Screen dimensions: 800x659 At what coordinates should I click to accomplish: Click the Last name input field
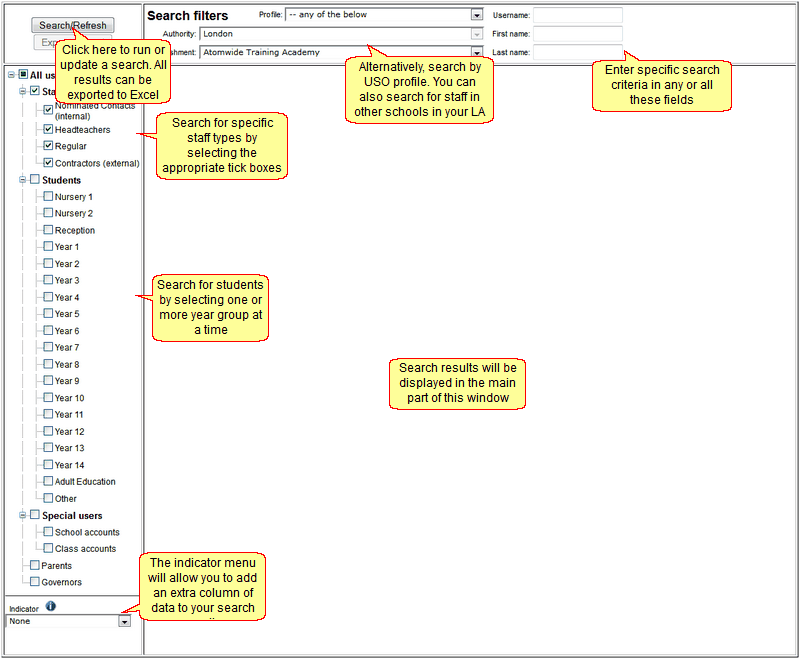pos(578,52)
